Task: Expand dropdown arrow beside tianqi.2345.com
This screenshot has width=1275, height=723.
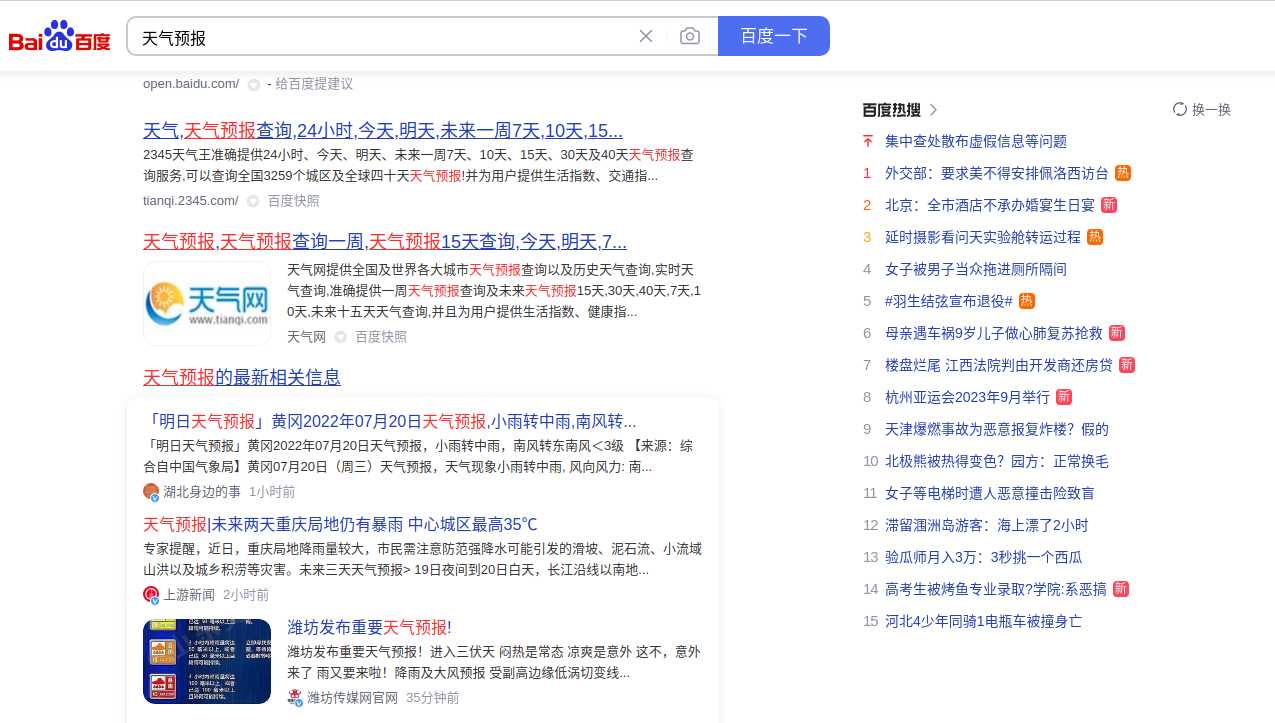Action: point(253,201)
